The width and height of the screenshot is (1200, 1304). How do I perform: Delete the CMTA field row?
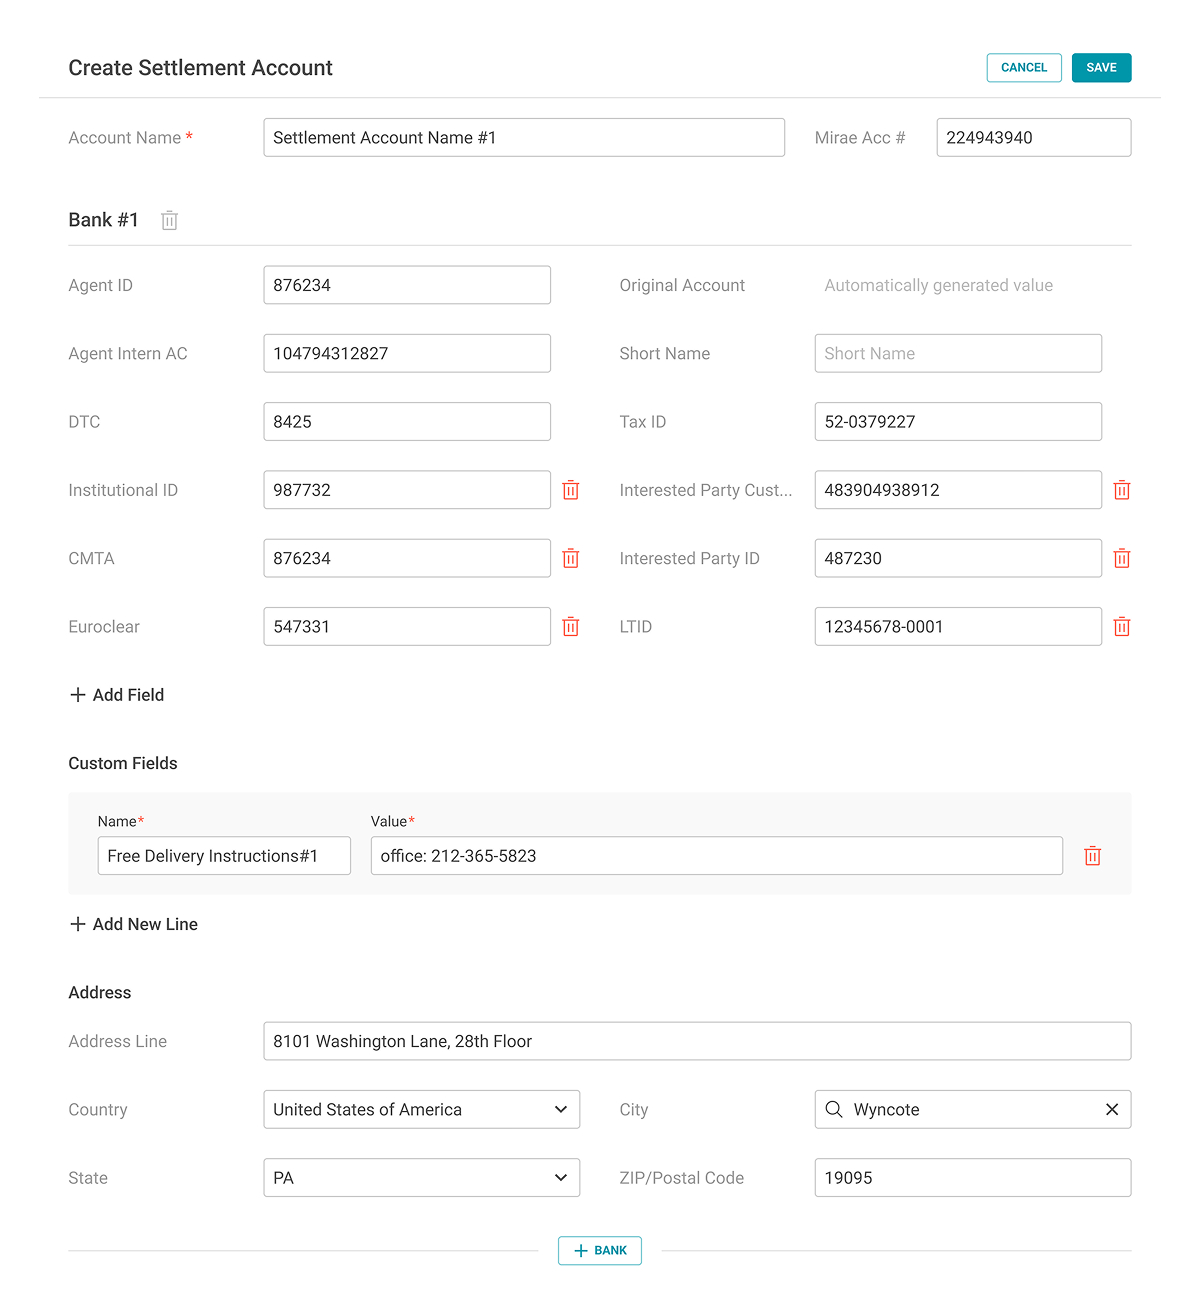click(571, 558)
